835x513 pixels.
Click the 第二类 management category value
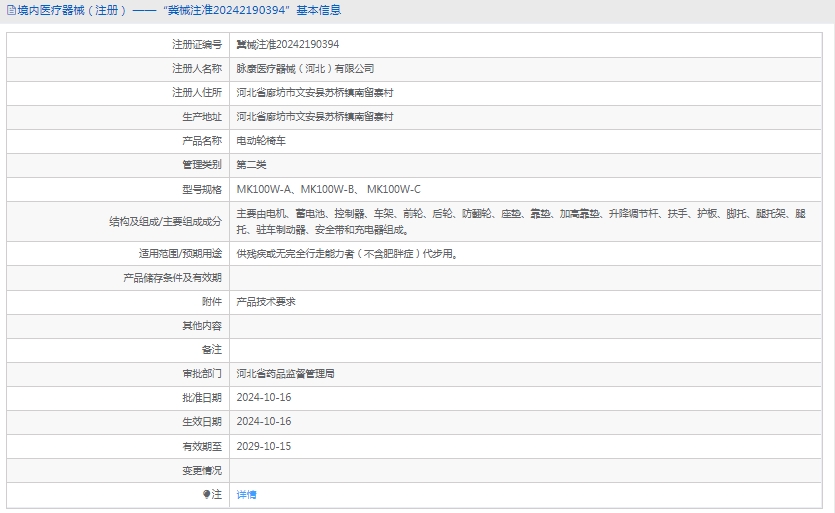point(251,165)
